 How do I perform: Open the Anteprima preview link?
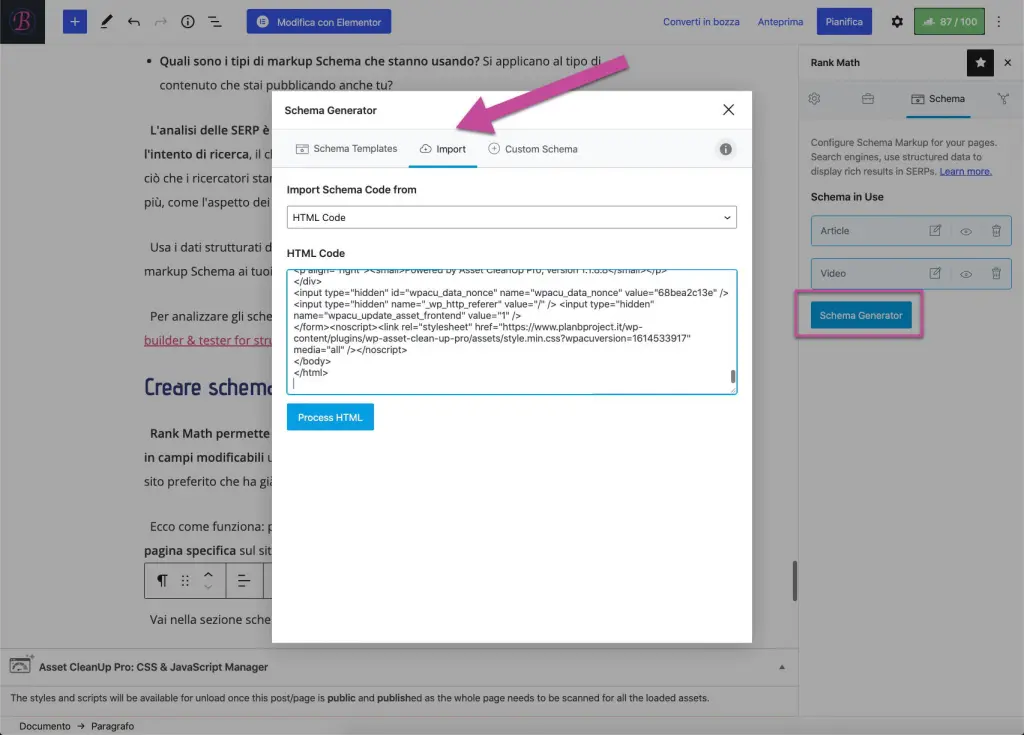[780, 22]
